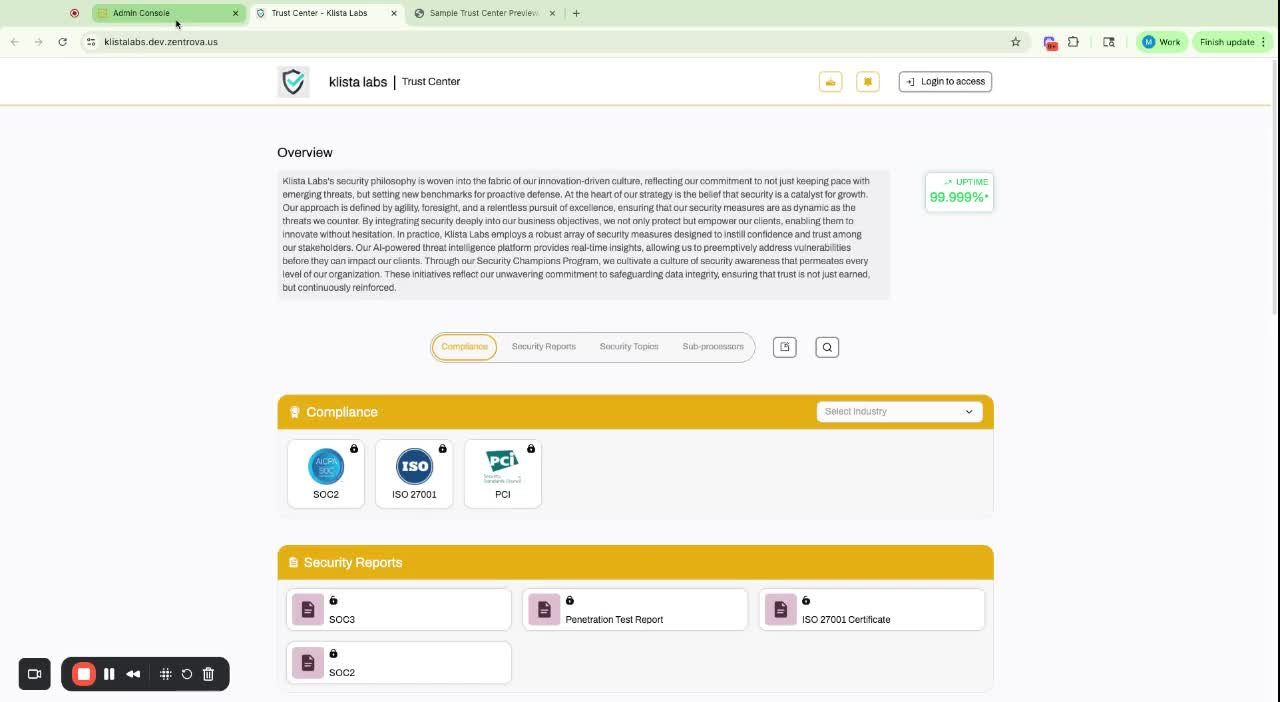The image size is (1280, 702).
Task: Switch to the Security Reports tab
Action: (544, 347)
